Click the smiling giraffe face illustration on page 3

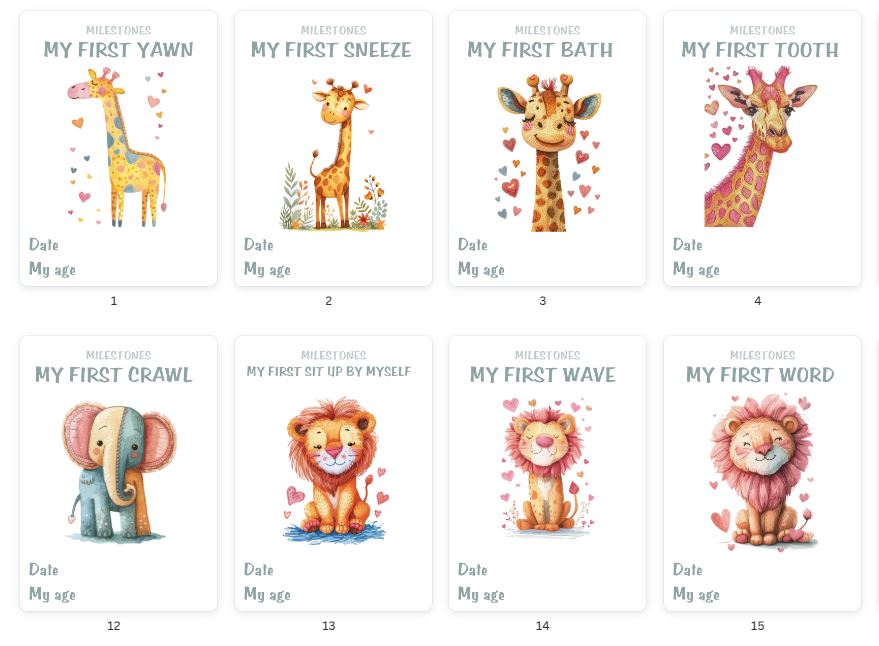tap(548, 153)
